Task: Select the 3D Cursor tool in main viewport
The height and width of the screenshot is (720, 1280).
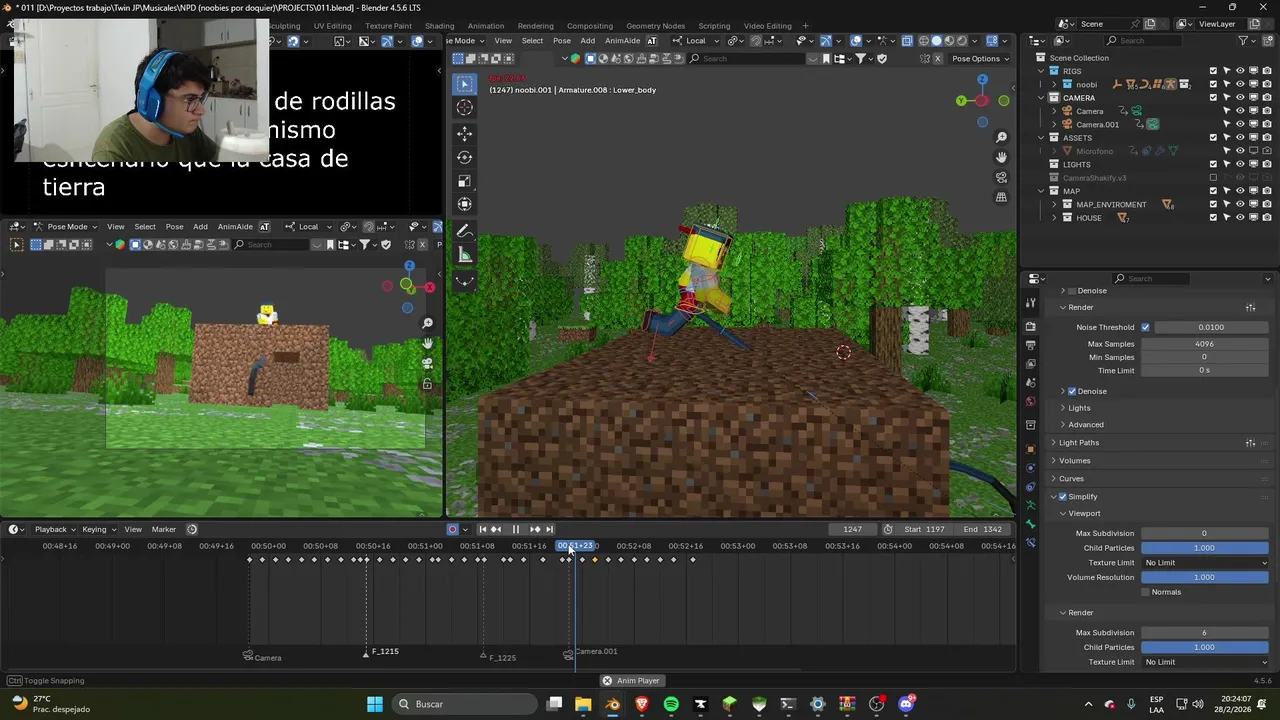Action: coord(464,108)
